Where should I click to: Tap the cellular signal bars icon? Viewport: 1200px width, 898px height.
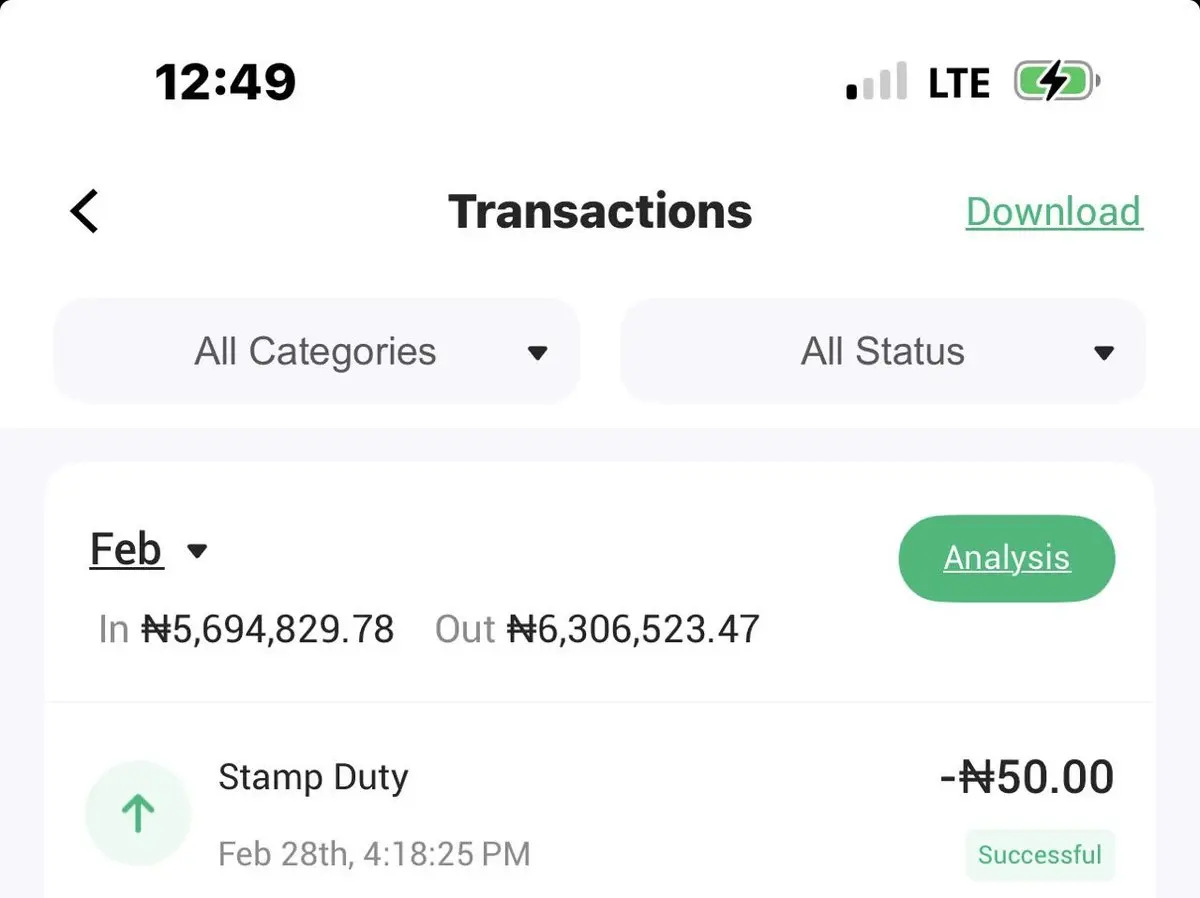pyautogui.click(x=877, y=82)
